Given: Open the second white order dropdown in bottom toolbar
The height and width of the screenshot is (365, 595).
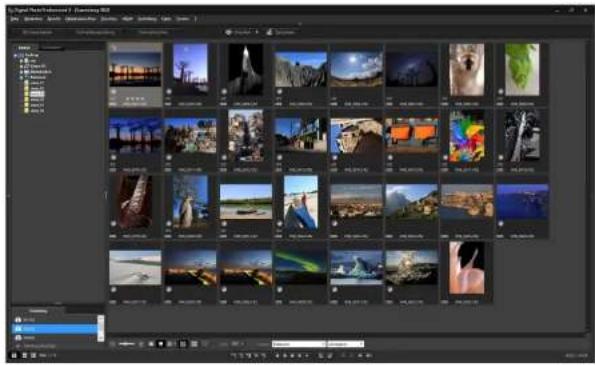Looking at the screenshot, I should 345,344.
